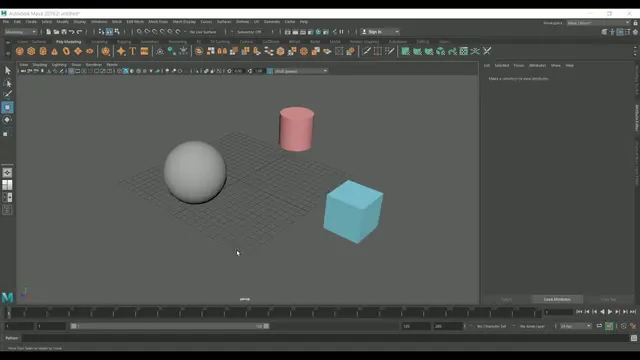Screen dimensions: 640x360
Task: Click the green Cylindrical UV mapping shelf icon
Action: [417, 51]
